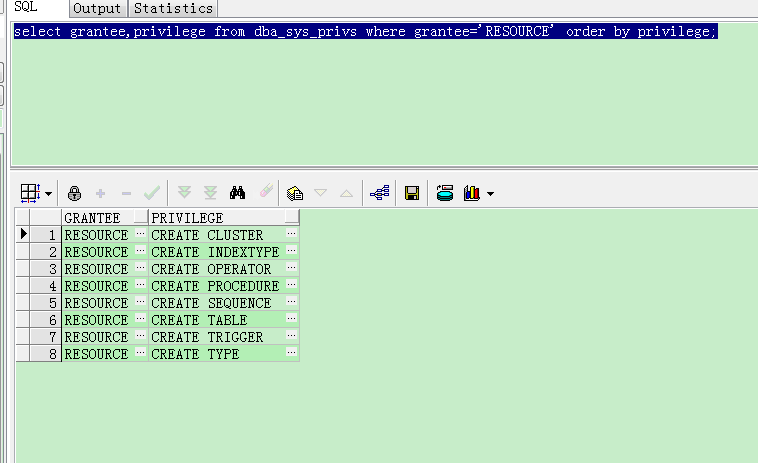The image size is (758, 463).
Task: Click the eraser clear record icon
Action: (266, 191)
